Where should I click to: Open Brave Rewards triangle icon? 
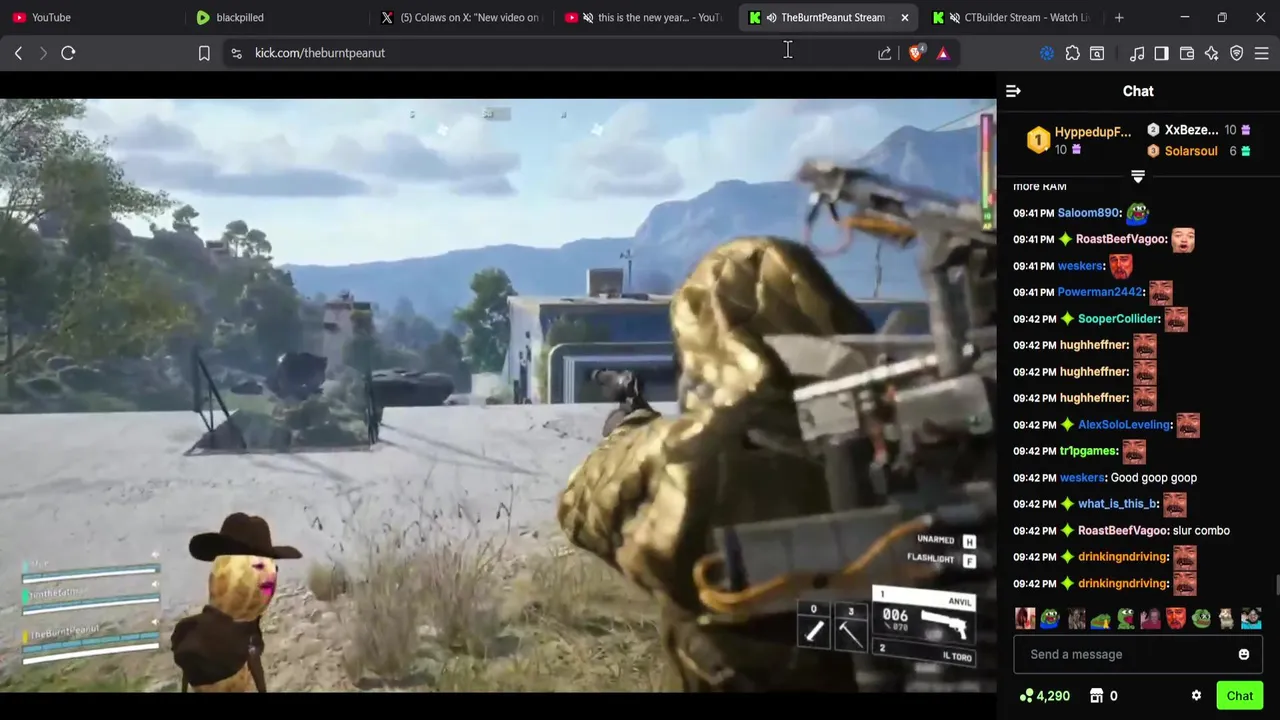pyautogui.click(x=943, y=53)
